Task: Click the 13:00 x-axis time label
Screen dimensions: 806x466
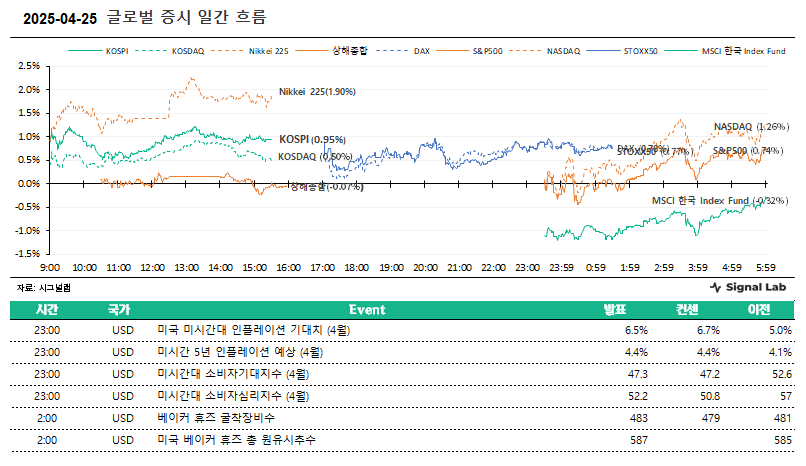Action: (187, 268)
